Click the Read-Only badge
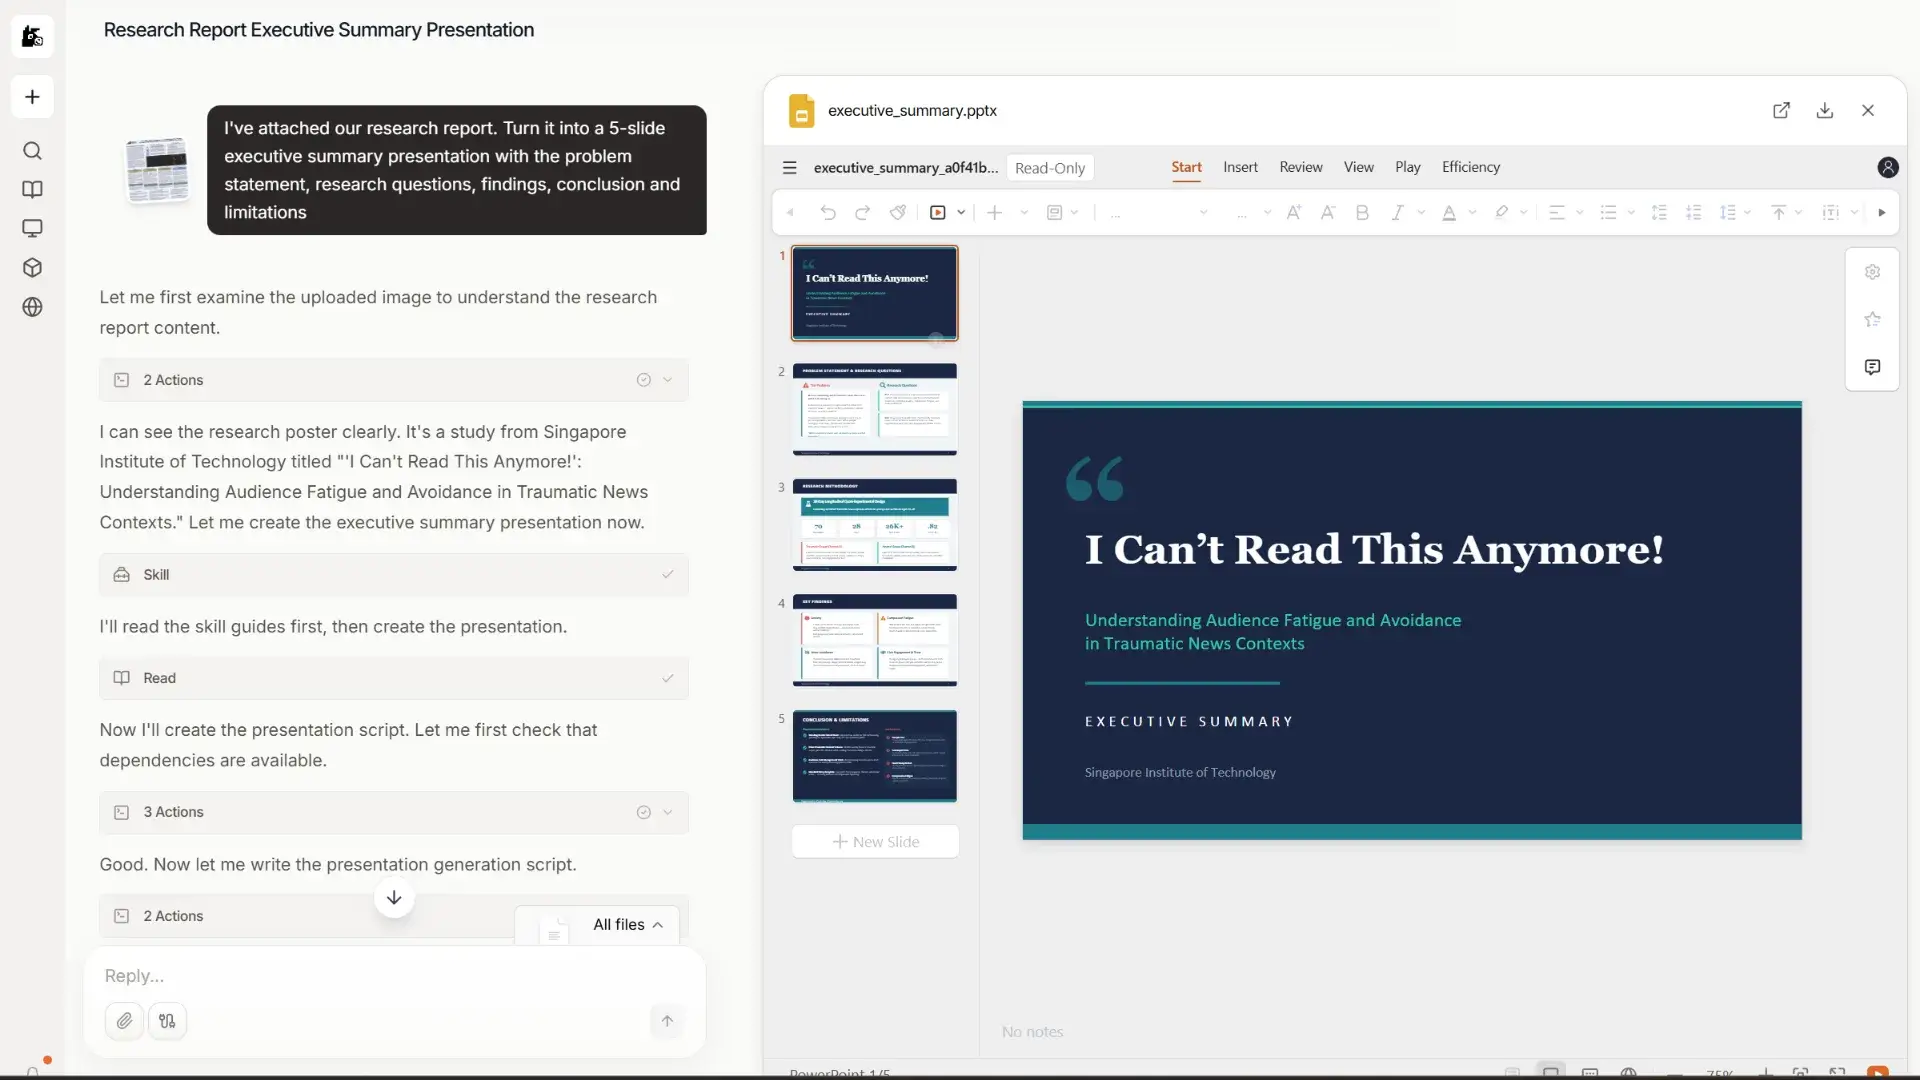 [1049, 168]
